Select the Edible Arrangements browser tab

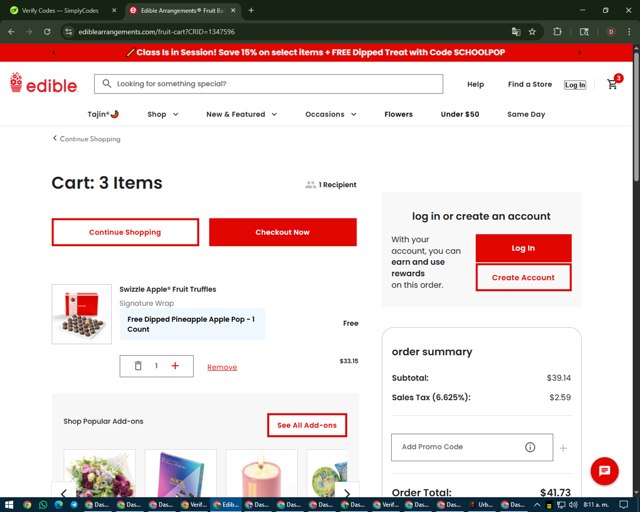[x=182, y=10]
